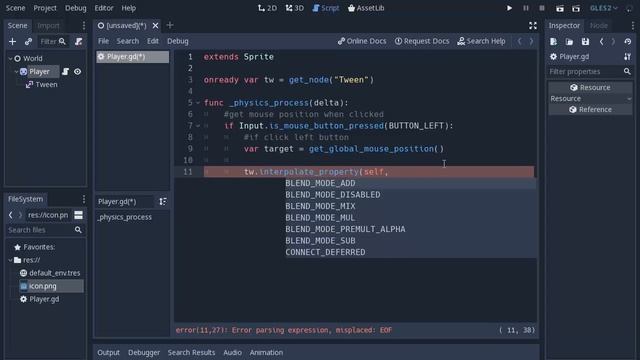The height and width of the screenshot is (360, 640).
Task: Stop the running scene
Action: click(x=542, y=8)
